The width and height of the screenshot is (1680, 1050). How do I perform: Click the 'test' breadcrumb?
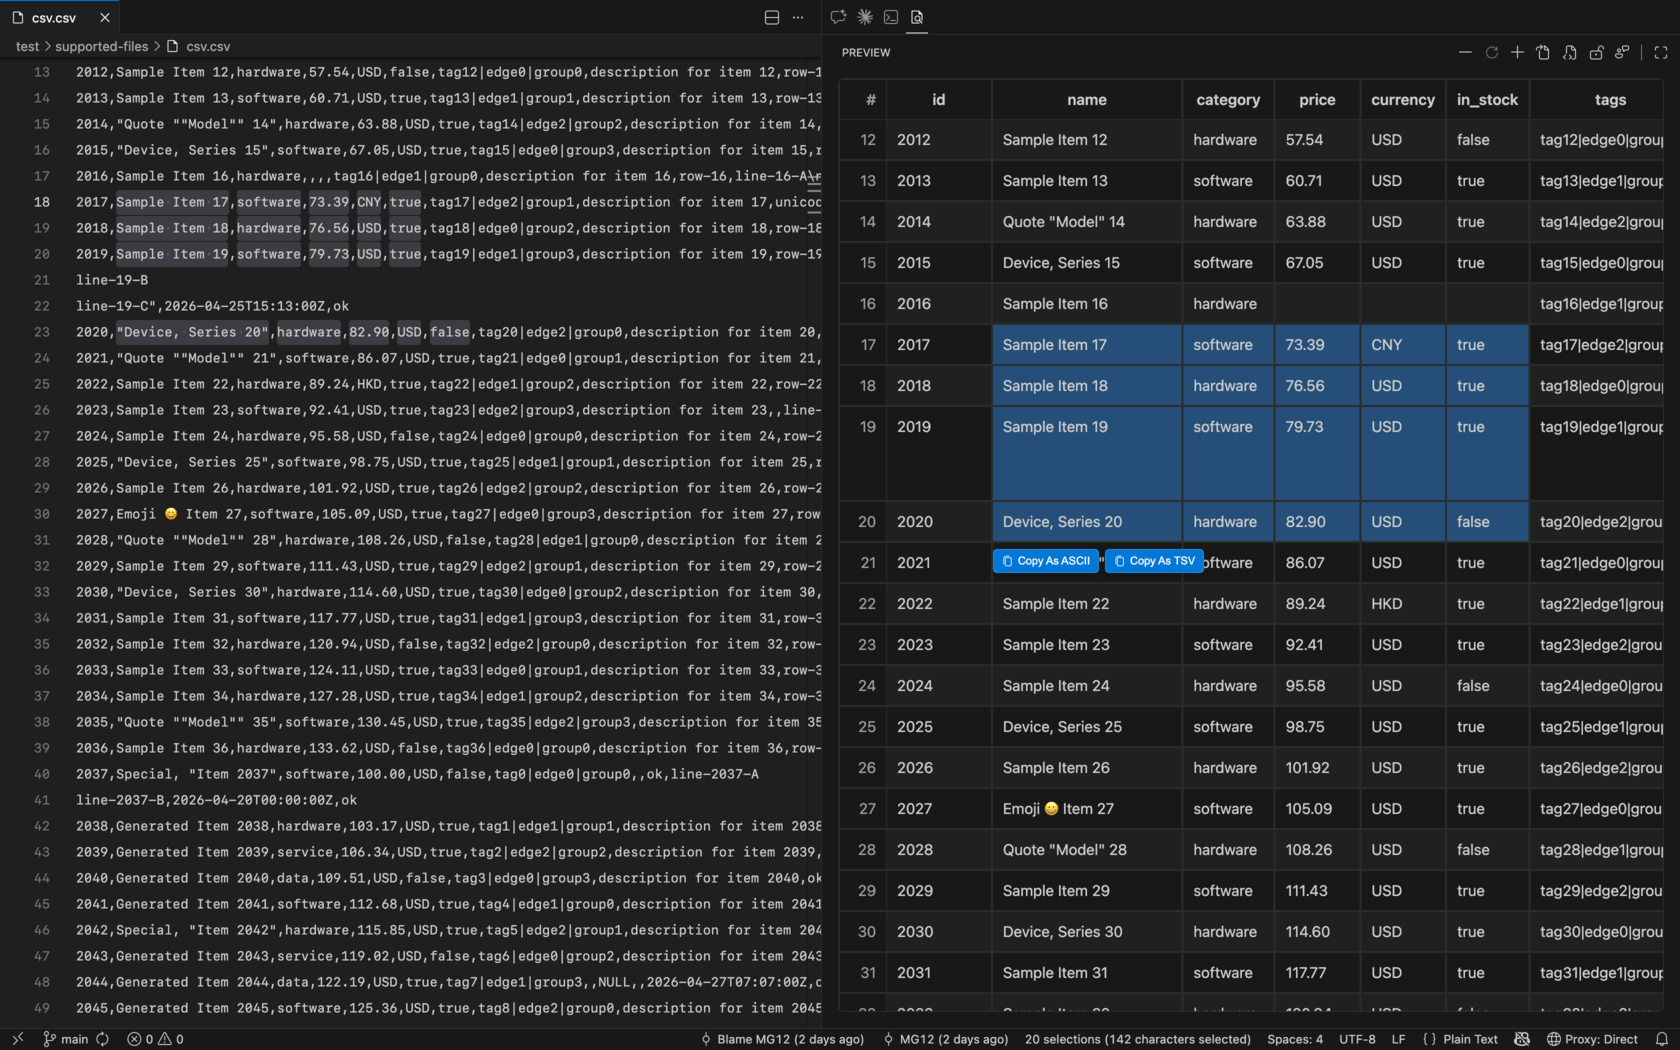click(x=27, y=46)
